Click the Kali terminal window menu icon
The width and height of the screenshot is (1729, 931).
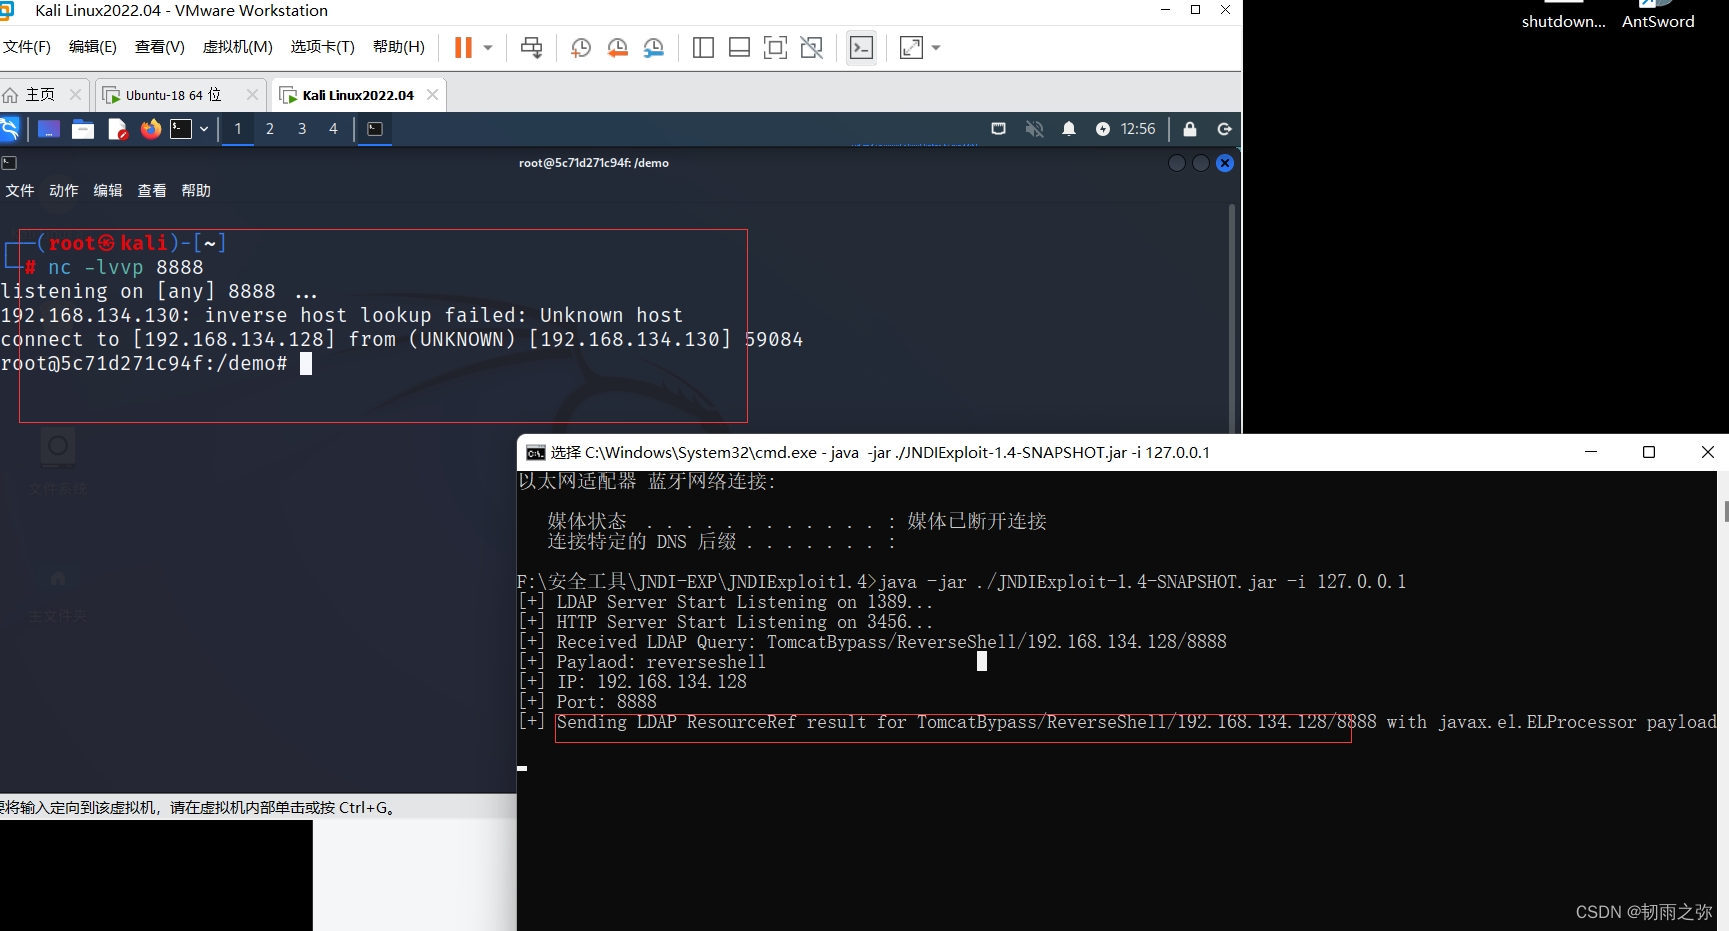tap(9, 163)
